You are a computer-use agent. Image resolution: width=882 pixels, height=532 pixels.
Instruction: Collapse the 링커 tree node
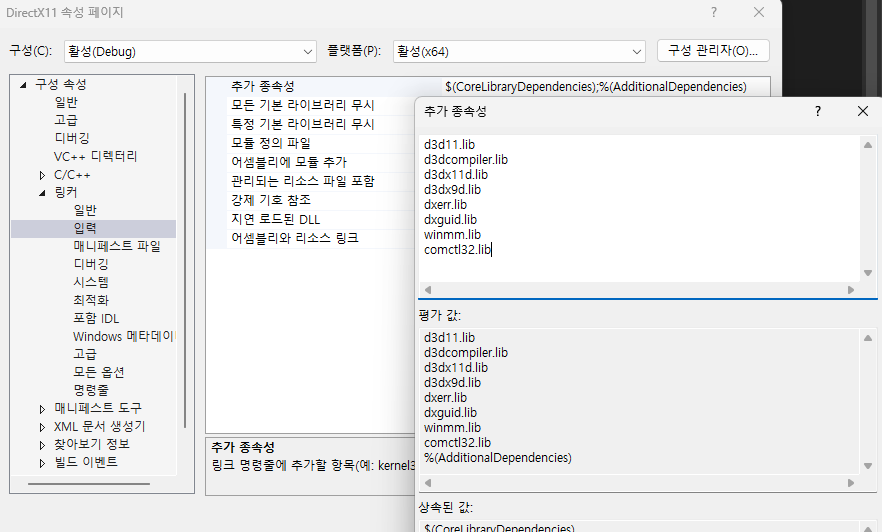pos(42,193)
